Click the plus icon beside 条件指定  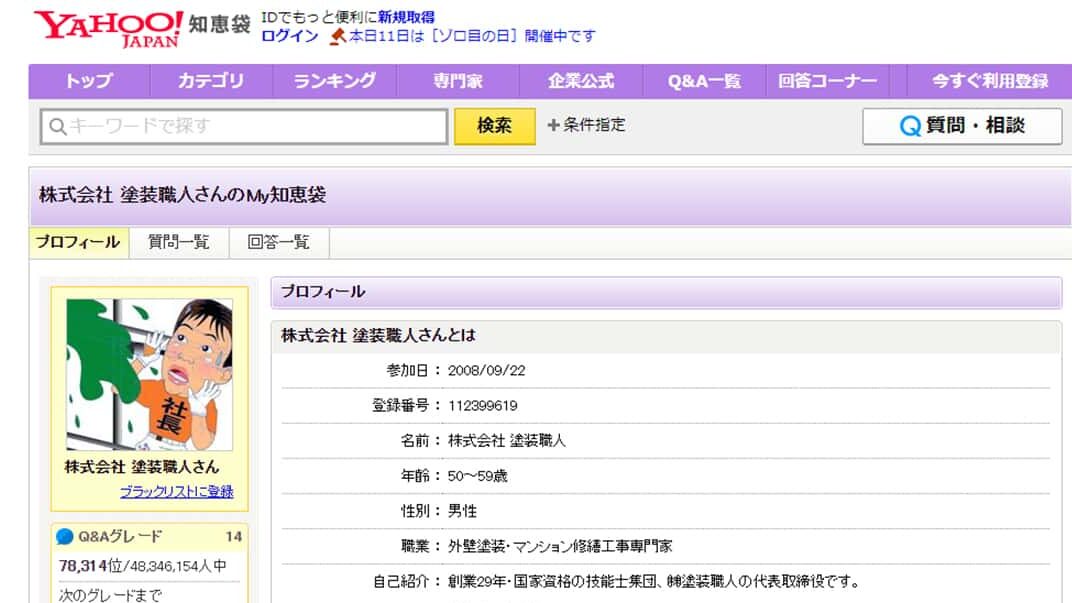(x=552, y=126)
